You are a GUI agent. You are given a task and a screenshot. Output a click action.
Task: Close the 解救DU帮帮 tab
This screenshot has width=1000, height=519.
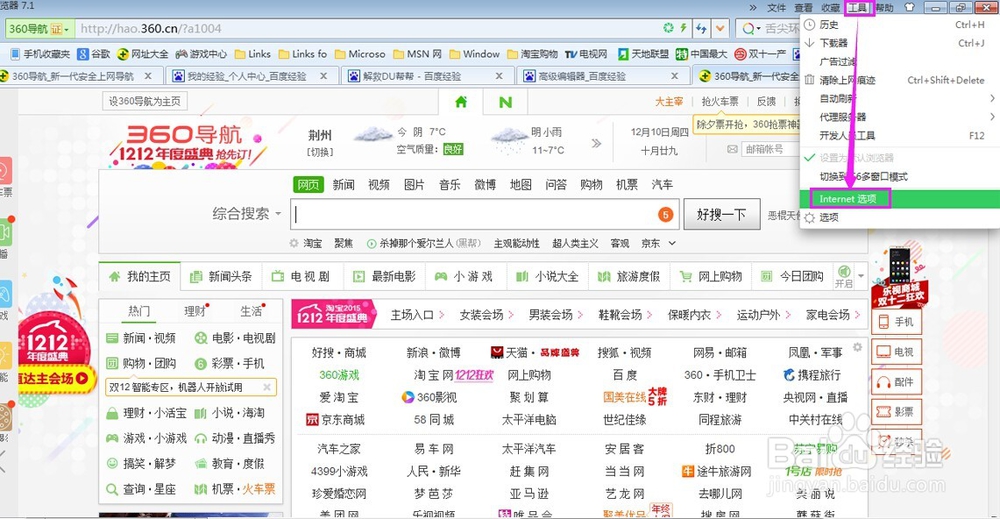pos(499,76)
